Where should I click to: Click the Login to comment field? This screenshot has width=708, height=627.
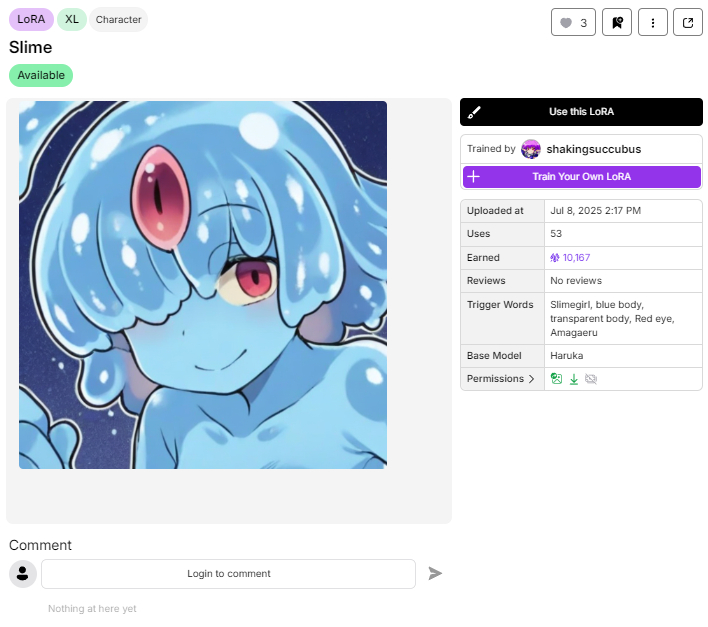[x=228, y=574]
